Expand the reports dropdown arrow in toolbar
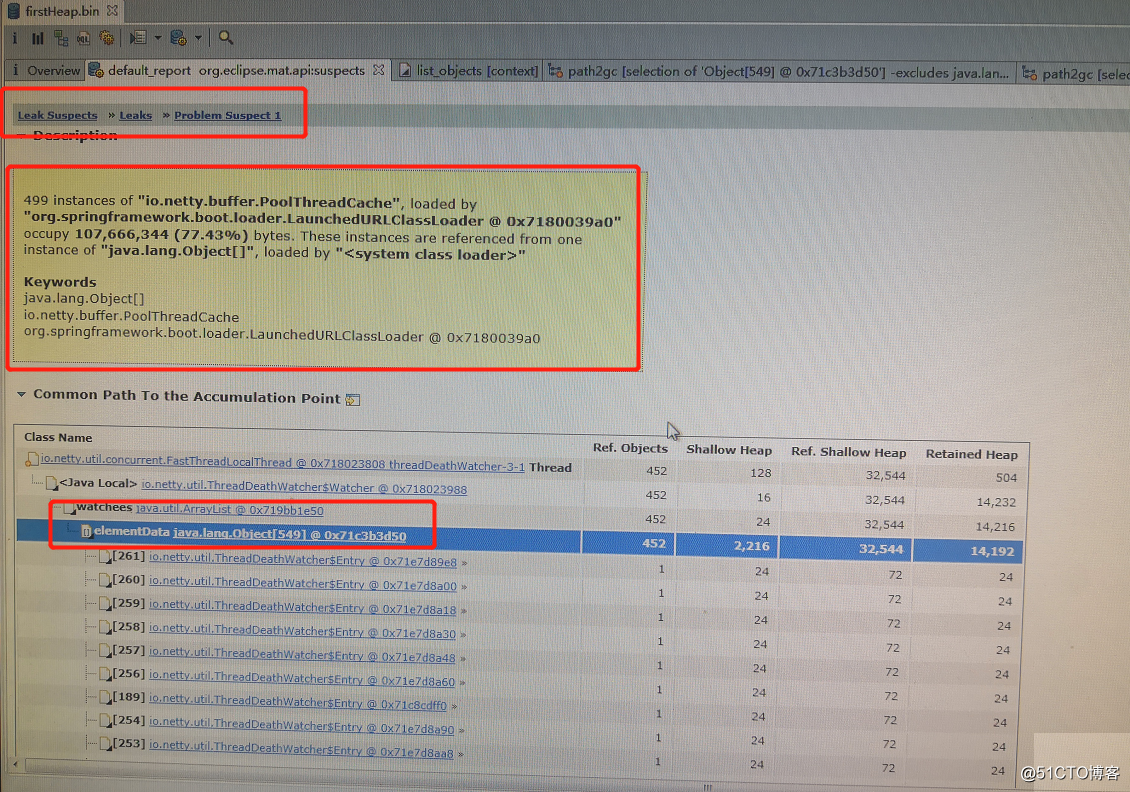This screenshot has height=792, width=1130. pyautogui.click(x=158, y=37)
